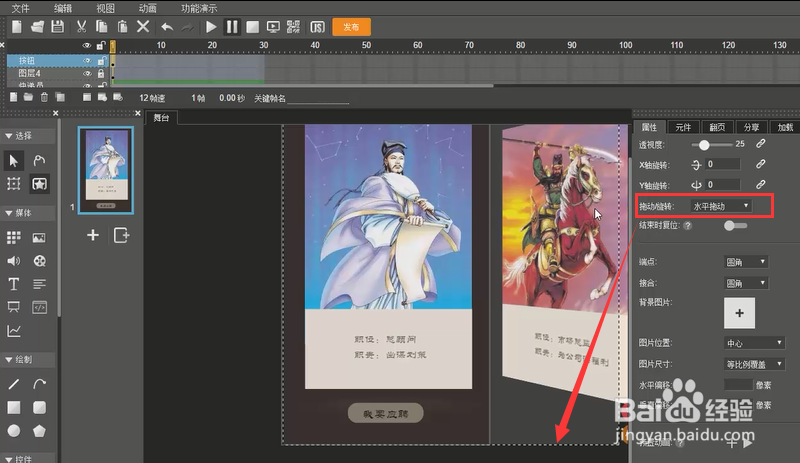Viewport: 800px width, 463px height.
Task: Redo the last undone action
Action: pyautogui.click(x=187, y=27)
